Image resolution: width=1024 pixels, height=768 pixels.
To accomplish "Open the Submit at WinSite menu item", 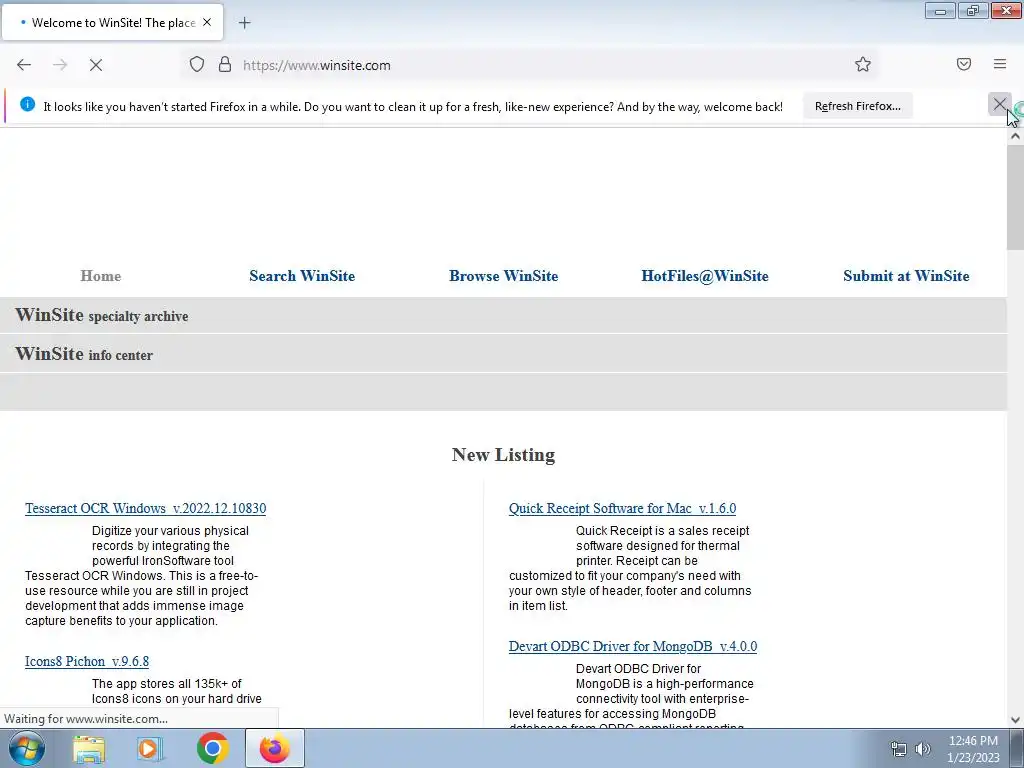I will 906,276.
